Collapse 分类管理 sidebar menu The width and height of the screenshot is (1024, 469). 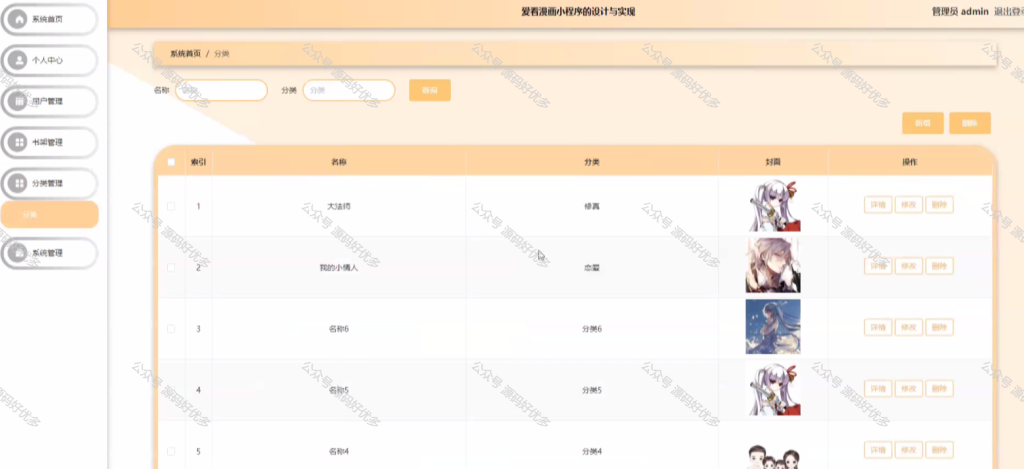tap(50, 184)
